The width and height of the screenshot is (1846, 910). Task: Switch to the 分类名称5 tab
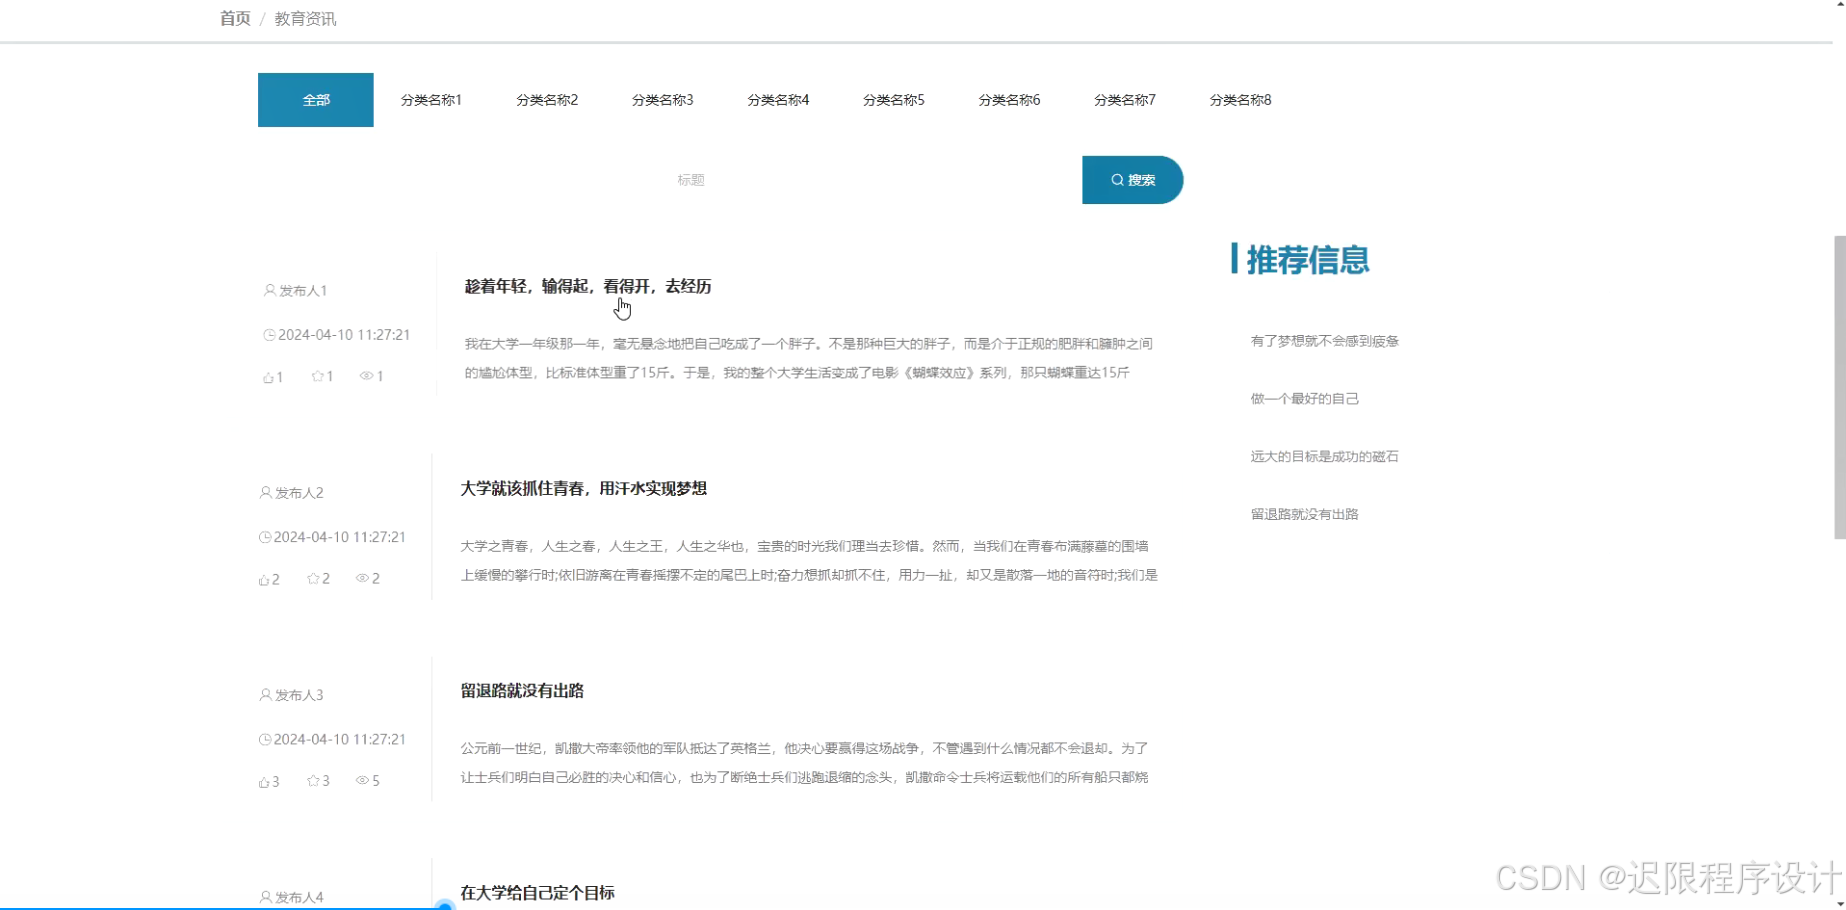click(894, 100)
